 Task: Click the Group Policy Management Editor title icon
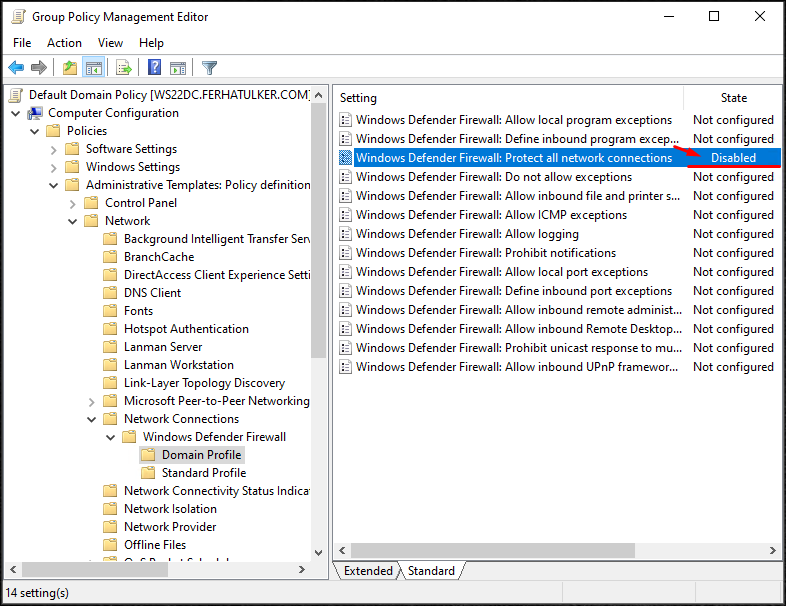pos(19,17)
